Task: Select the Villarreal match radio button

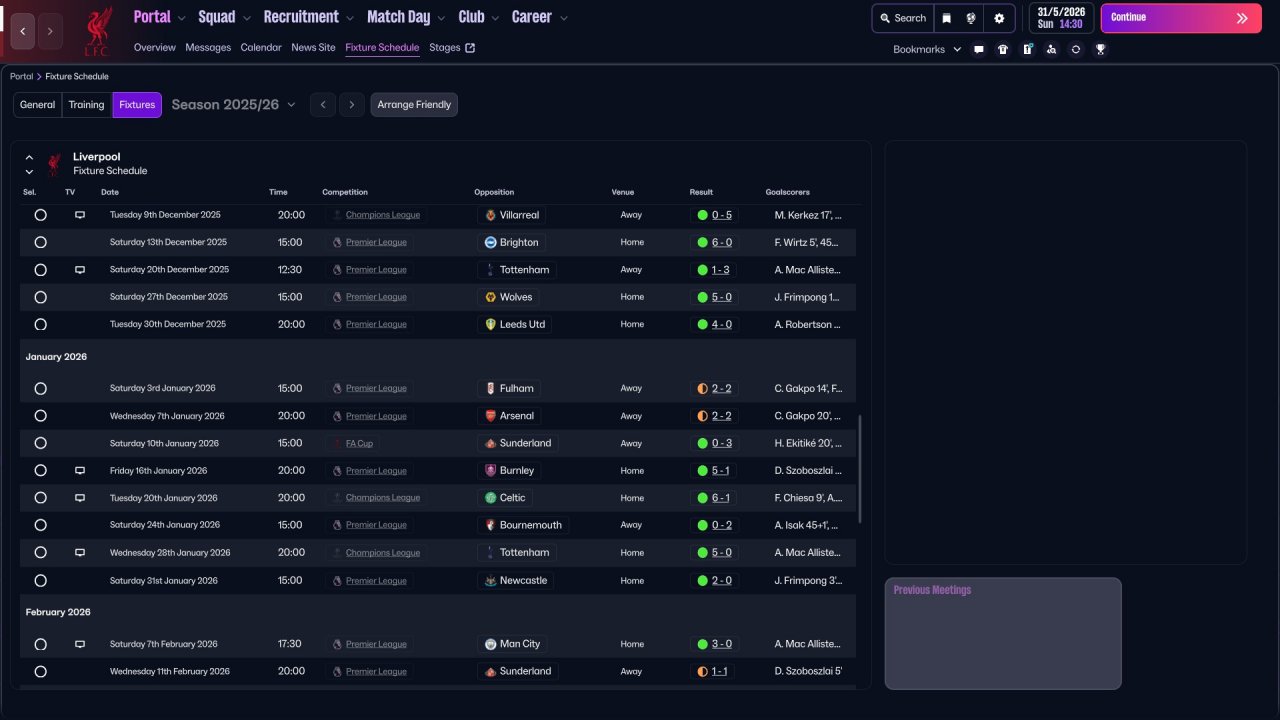Action: [40, 215]
